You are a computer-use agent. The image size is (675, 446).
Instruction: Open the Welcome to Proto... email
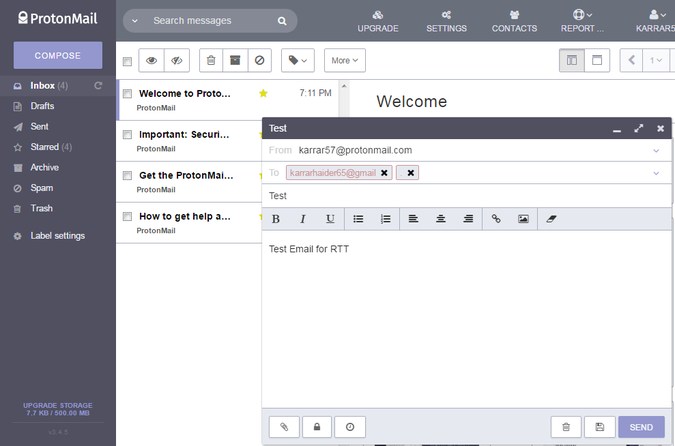228,100
